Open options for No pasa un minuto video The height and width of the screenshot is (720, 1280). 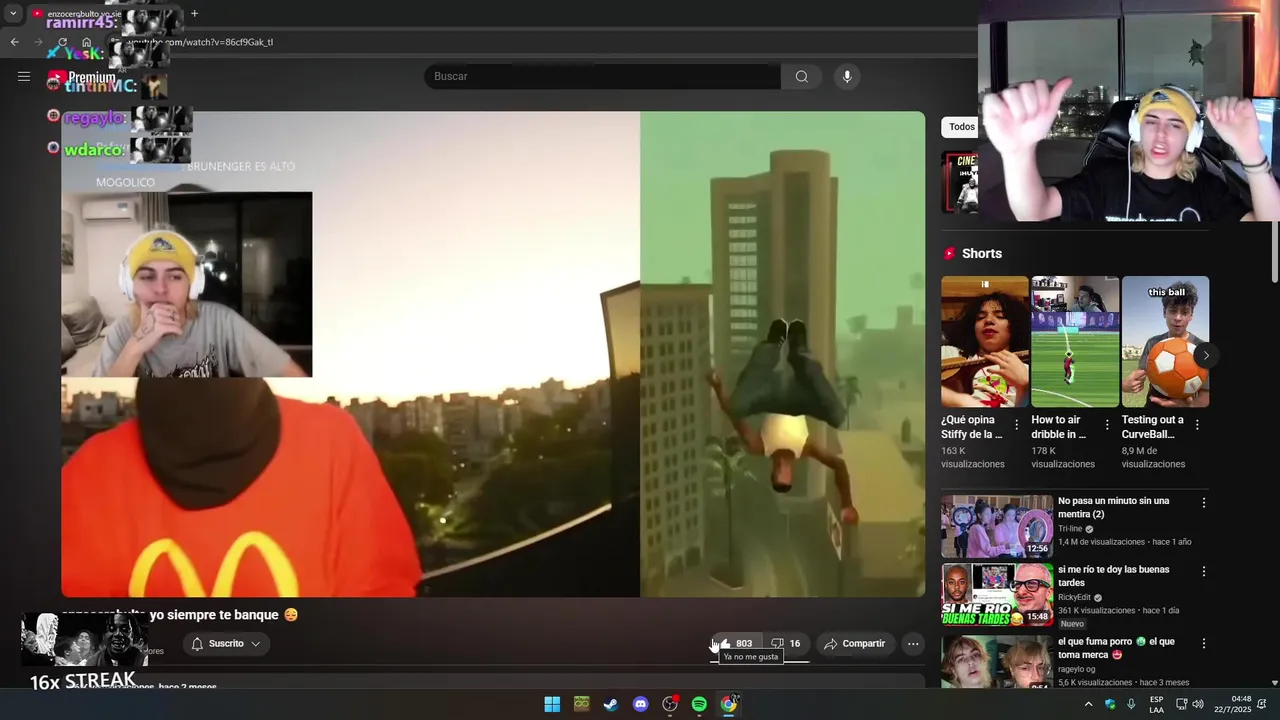[1204, 503]
